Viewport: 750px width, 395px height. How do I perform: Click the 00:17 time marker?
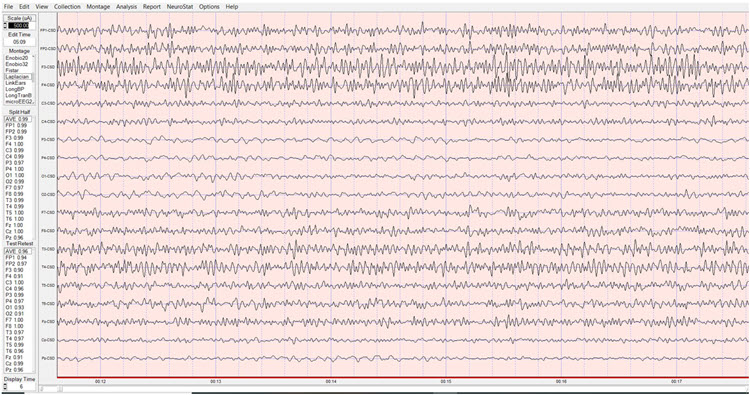pos(676,382)
